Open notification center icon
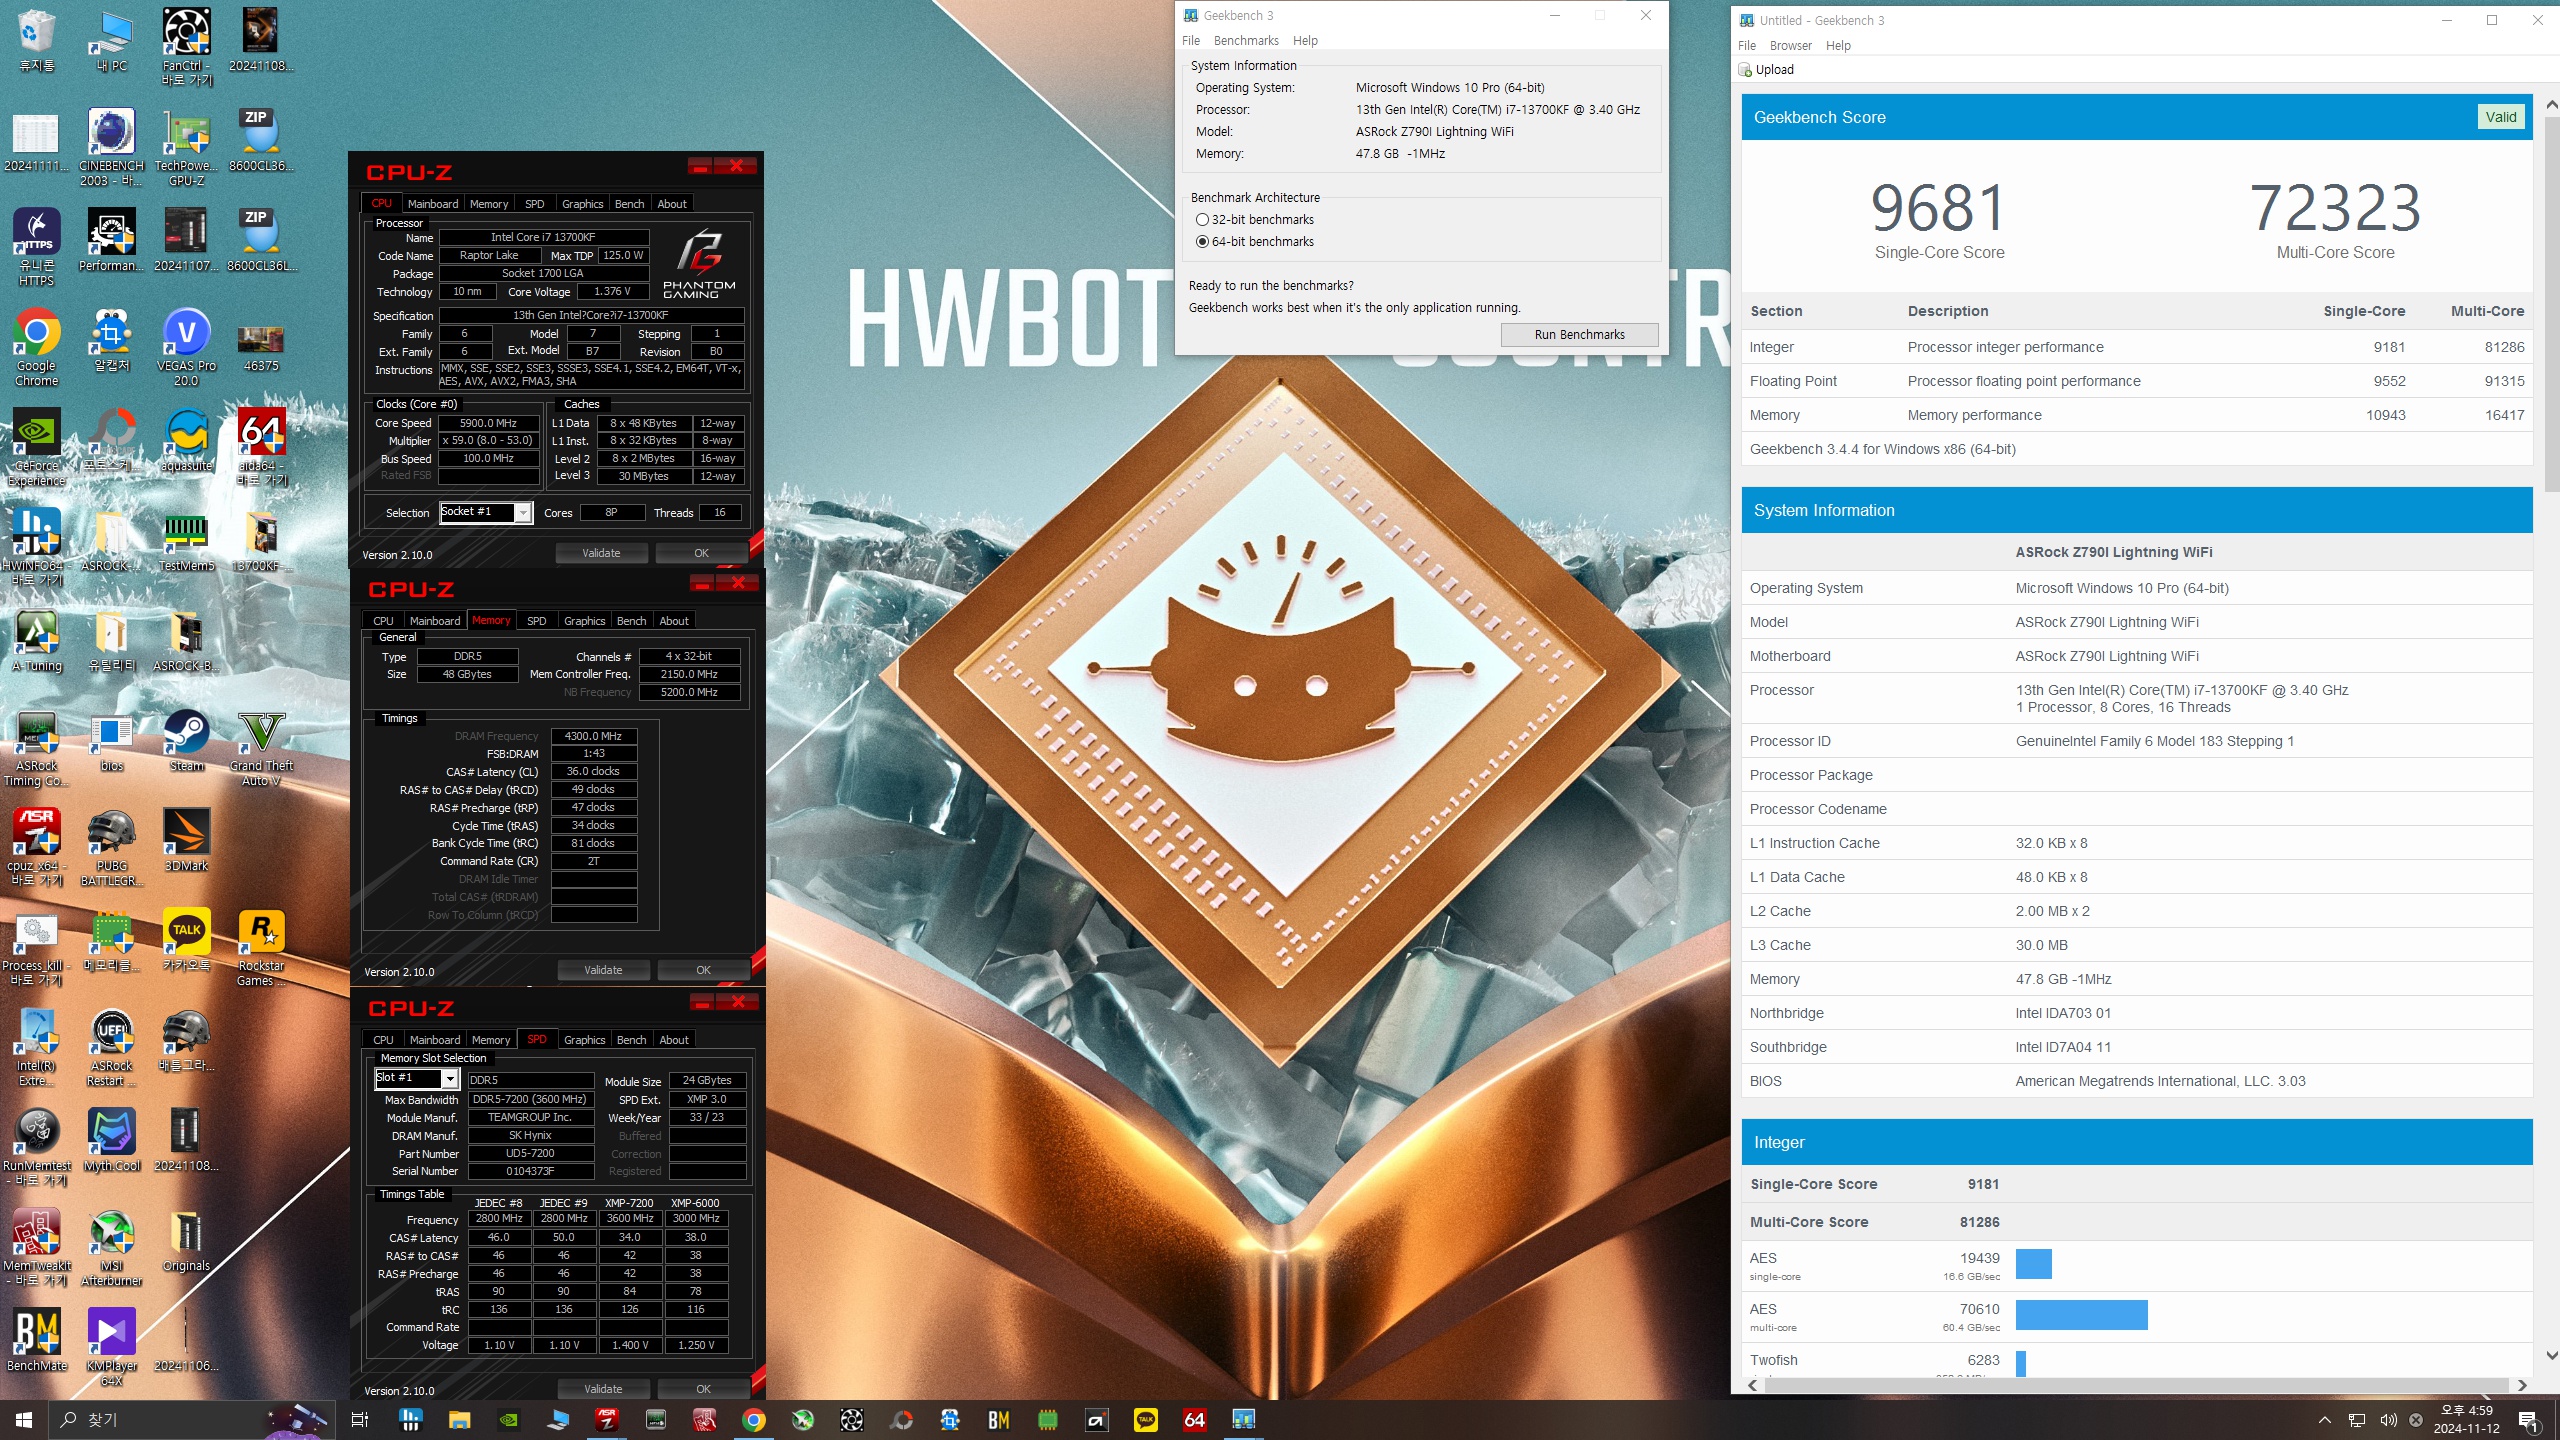 pyautogui.click(x=2528, y=1420)
